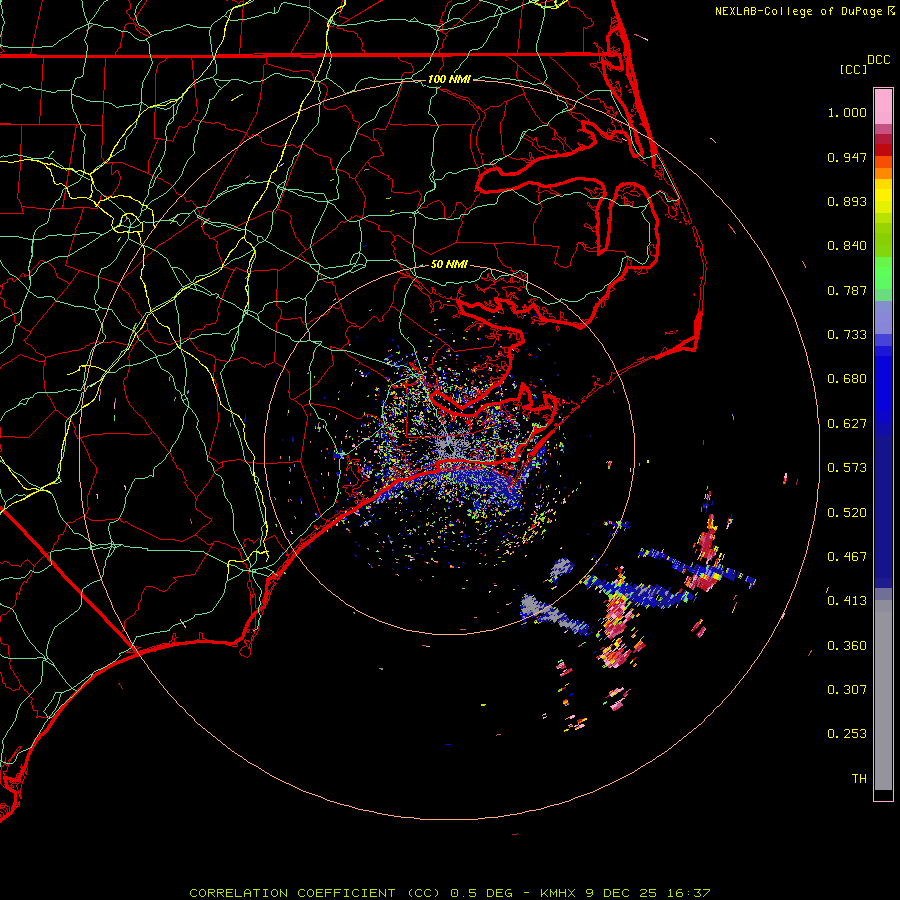The width and height of the screenshot is (900, 900).
Task: Select the 0.413 scale value
Action: [847, 601]
